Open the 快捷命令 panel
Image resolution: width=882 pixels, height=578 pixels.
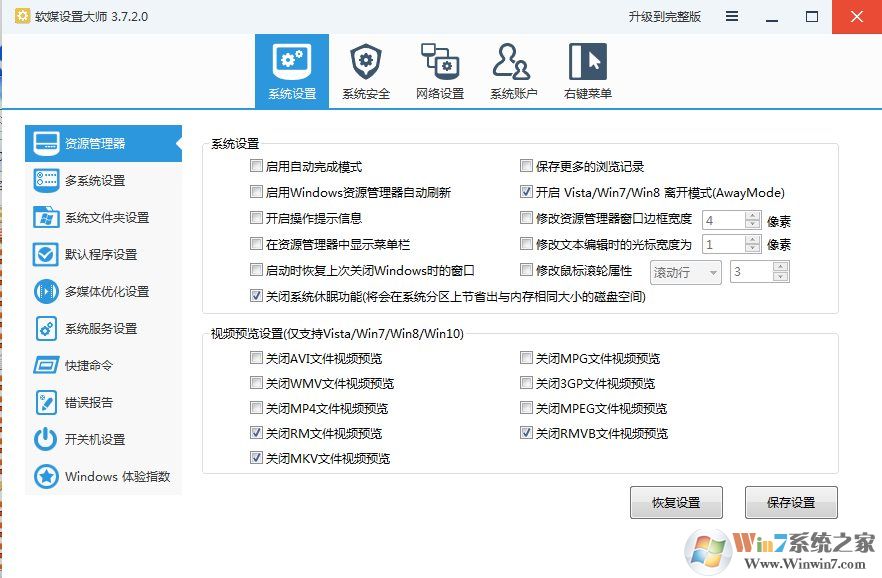[45, 365]
